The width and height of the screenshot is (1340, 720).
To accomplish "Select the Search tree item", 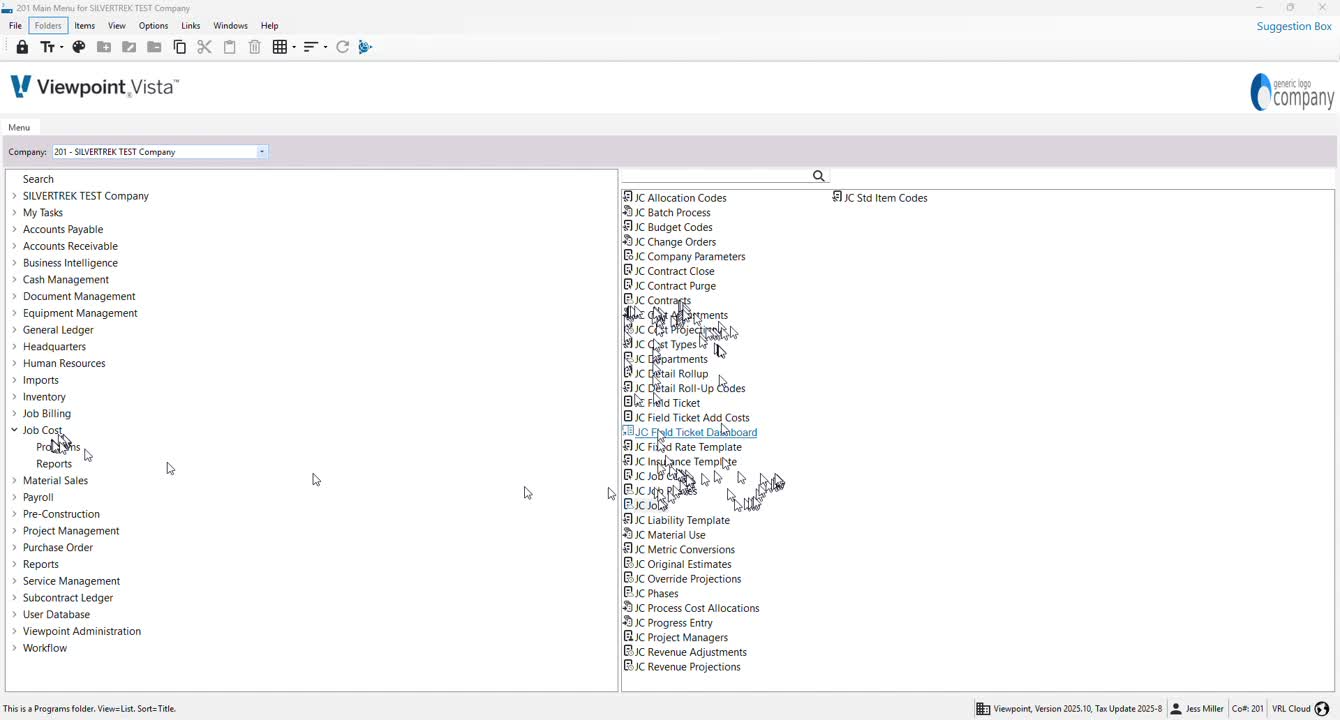I will (x=38, y=179).
